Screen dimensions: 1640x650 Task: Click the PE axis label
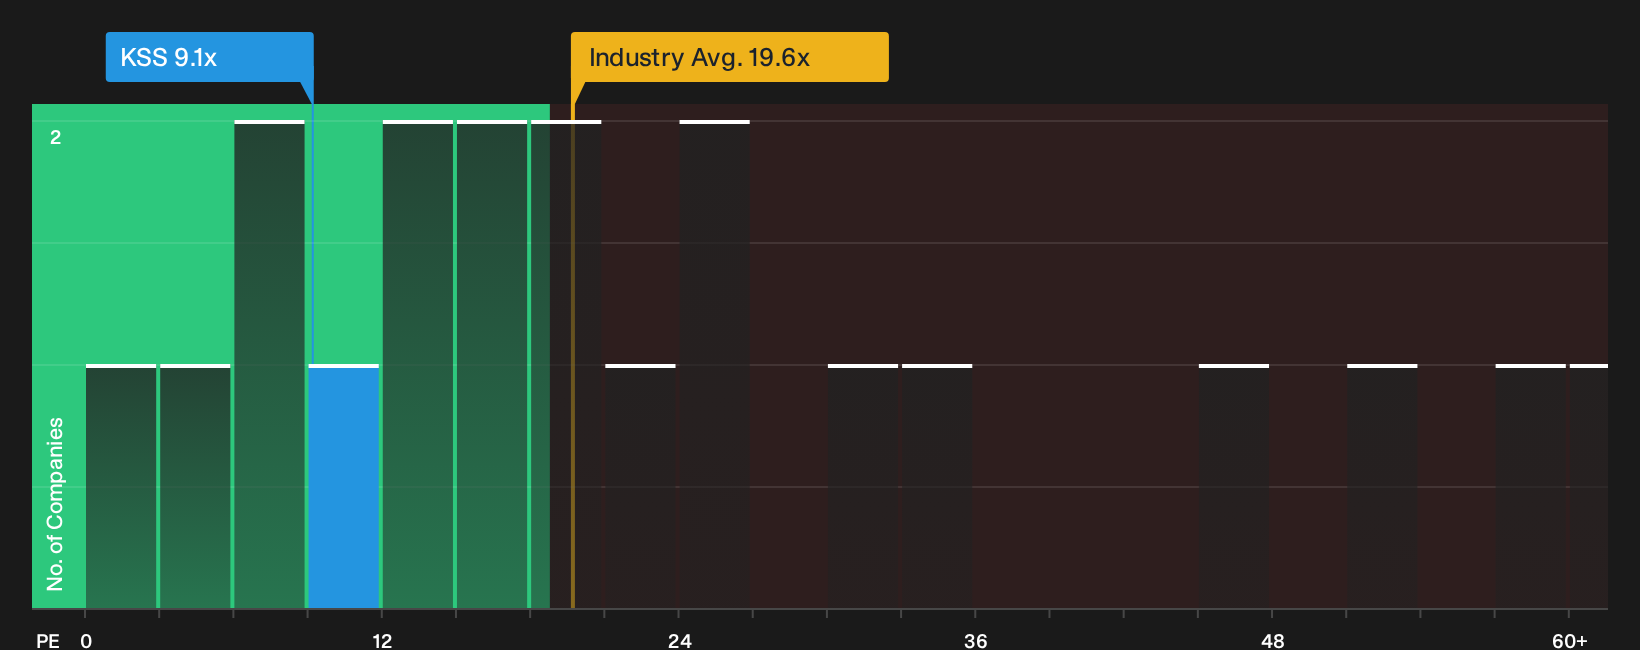tap(48, 640)
